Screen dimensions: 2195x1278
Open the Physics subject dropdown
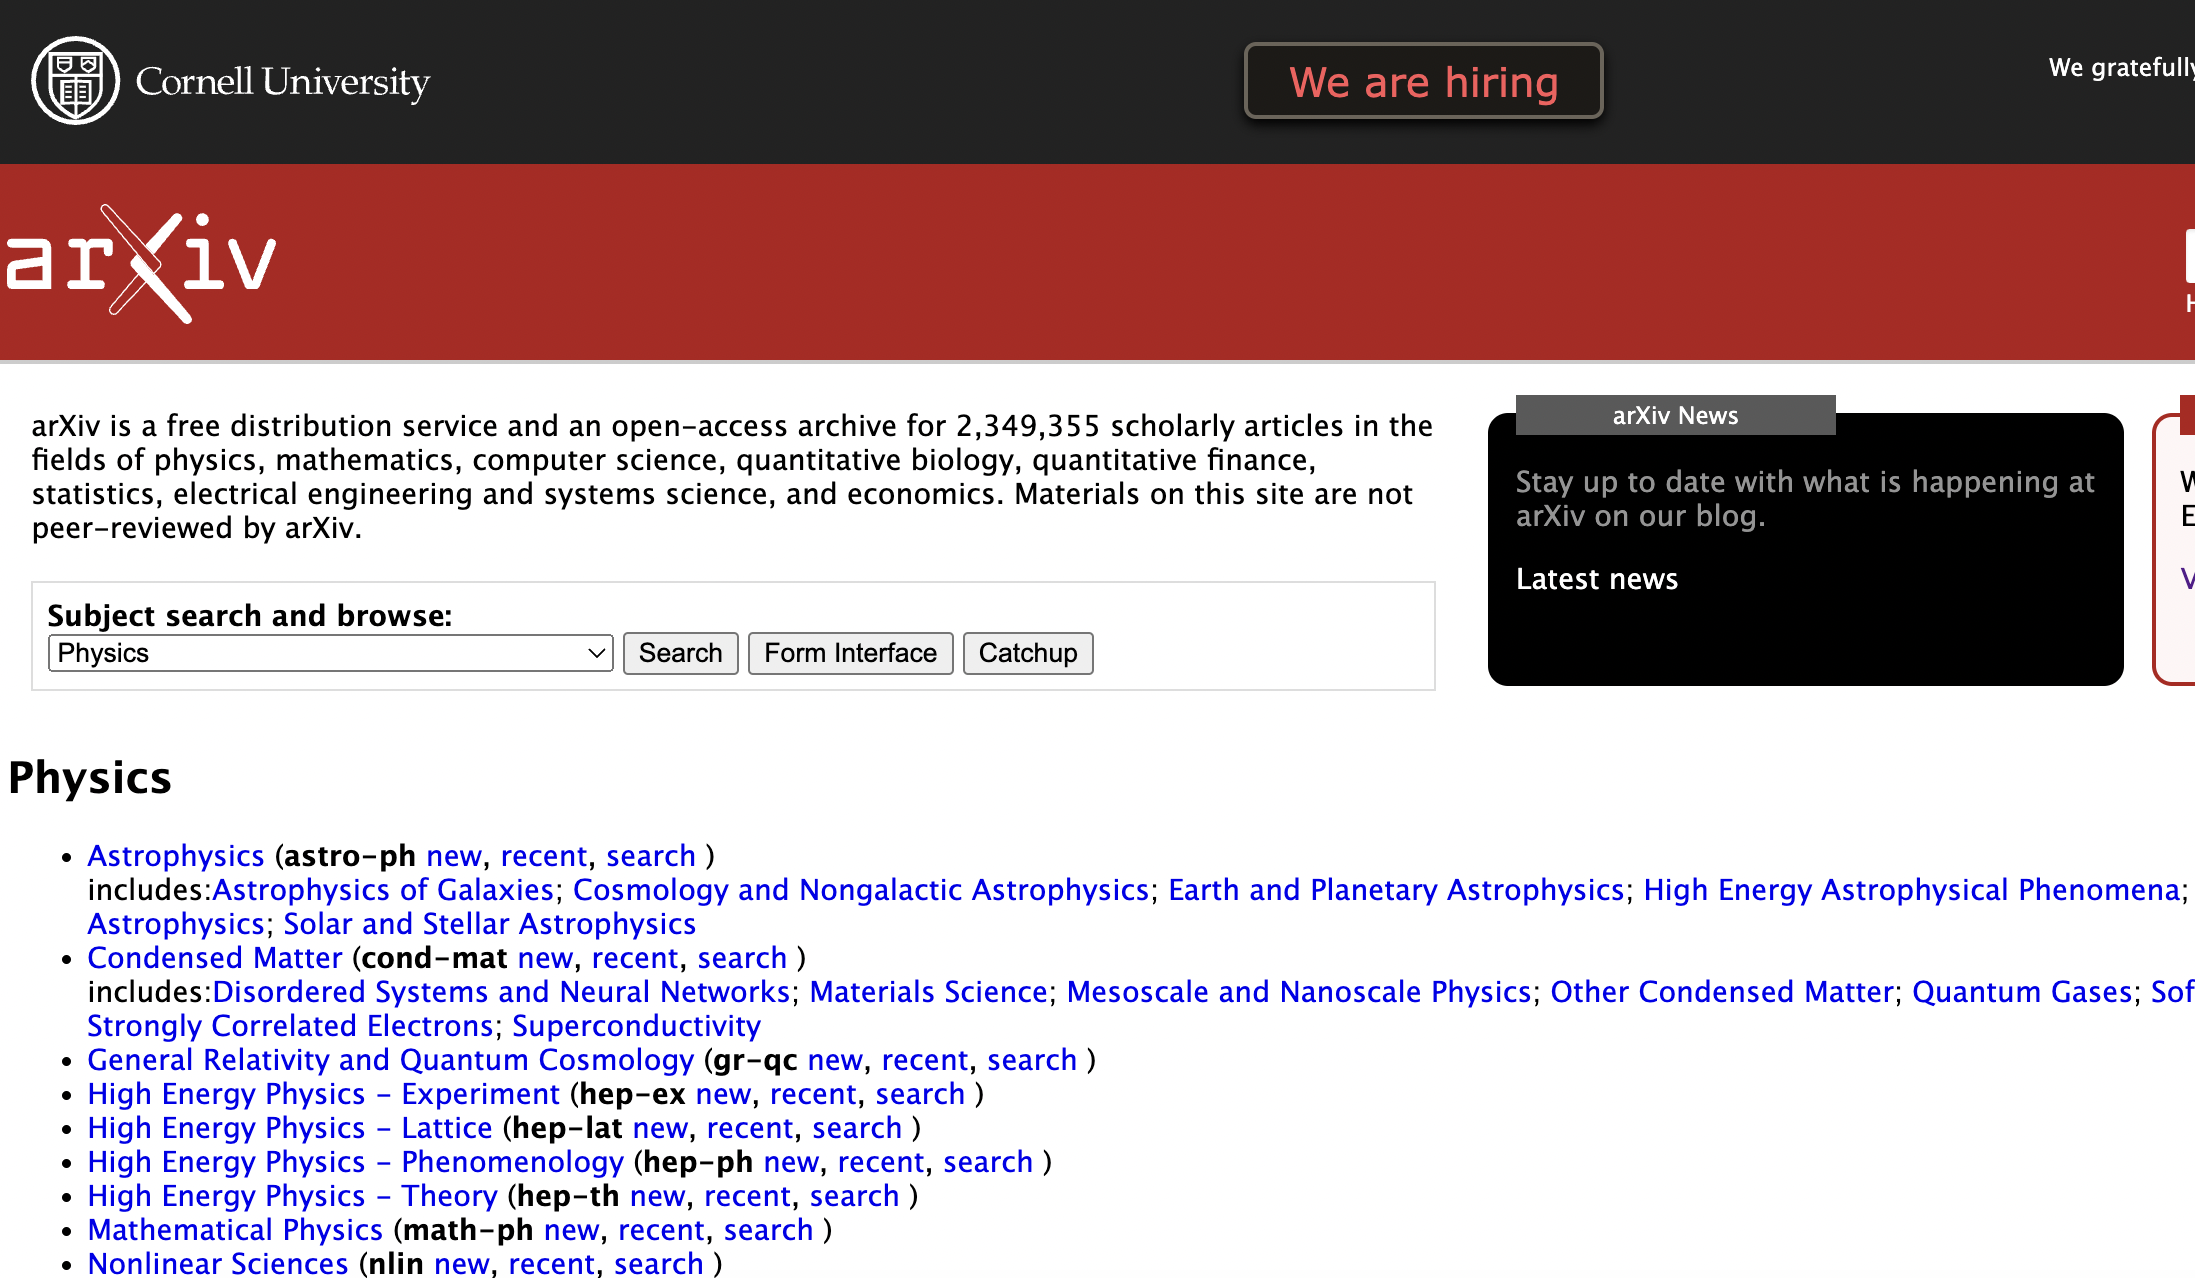[x=330, y=653]
